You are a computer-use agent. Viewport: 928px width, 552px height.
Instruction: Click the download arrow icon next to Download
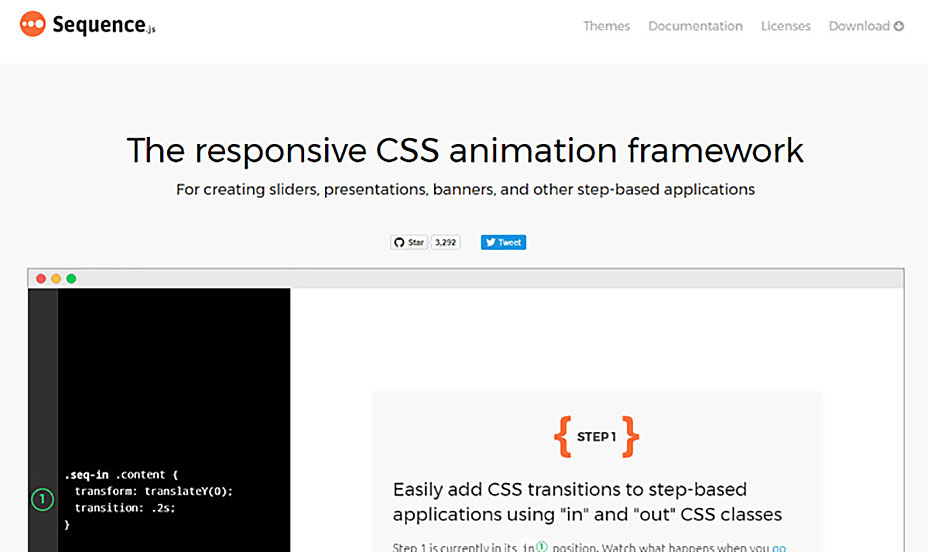(x=898, y=26)
